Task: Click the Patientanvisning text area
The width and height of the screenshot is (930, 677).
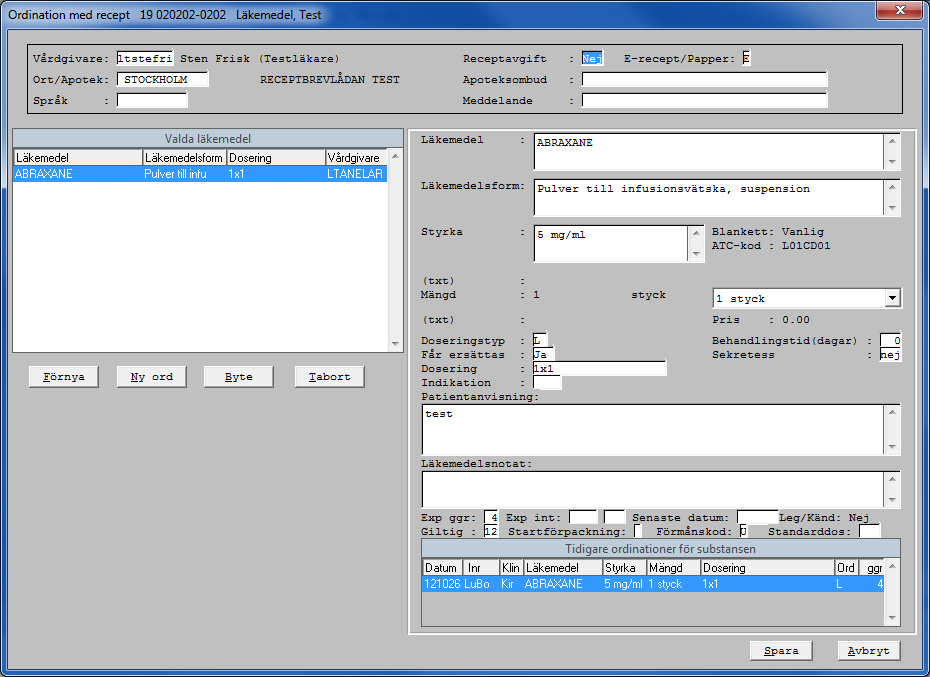Action: tap(652, 430)
